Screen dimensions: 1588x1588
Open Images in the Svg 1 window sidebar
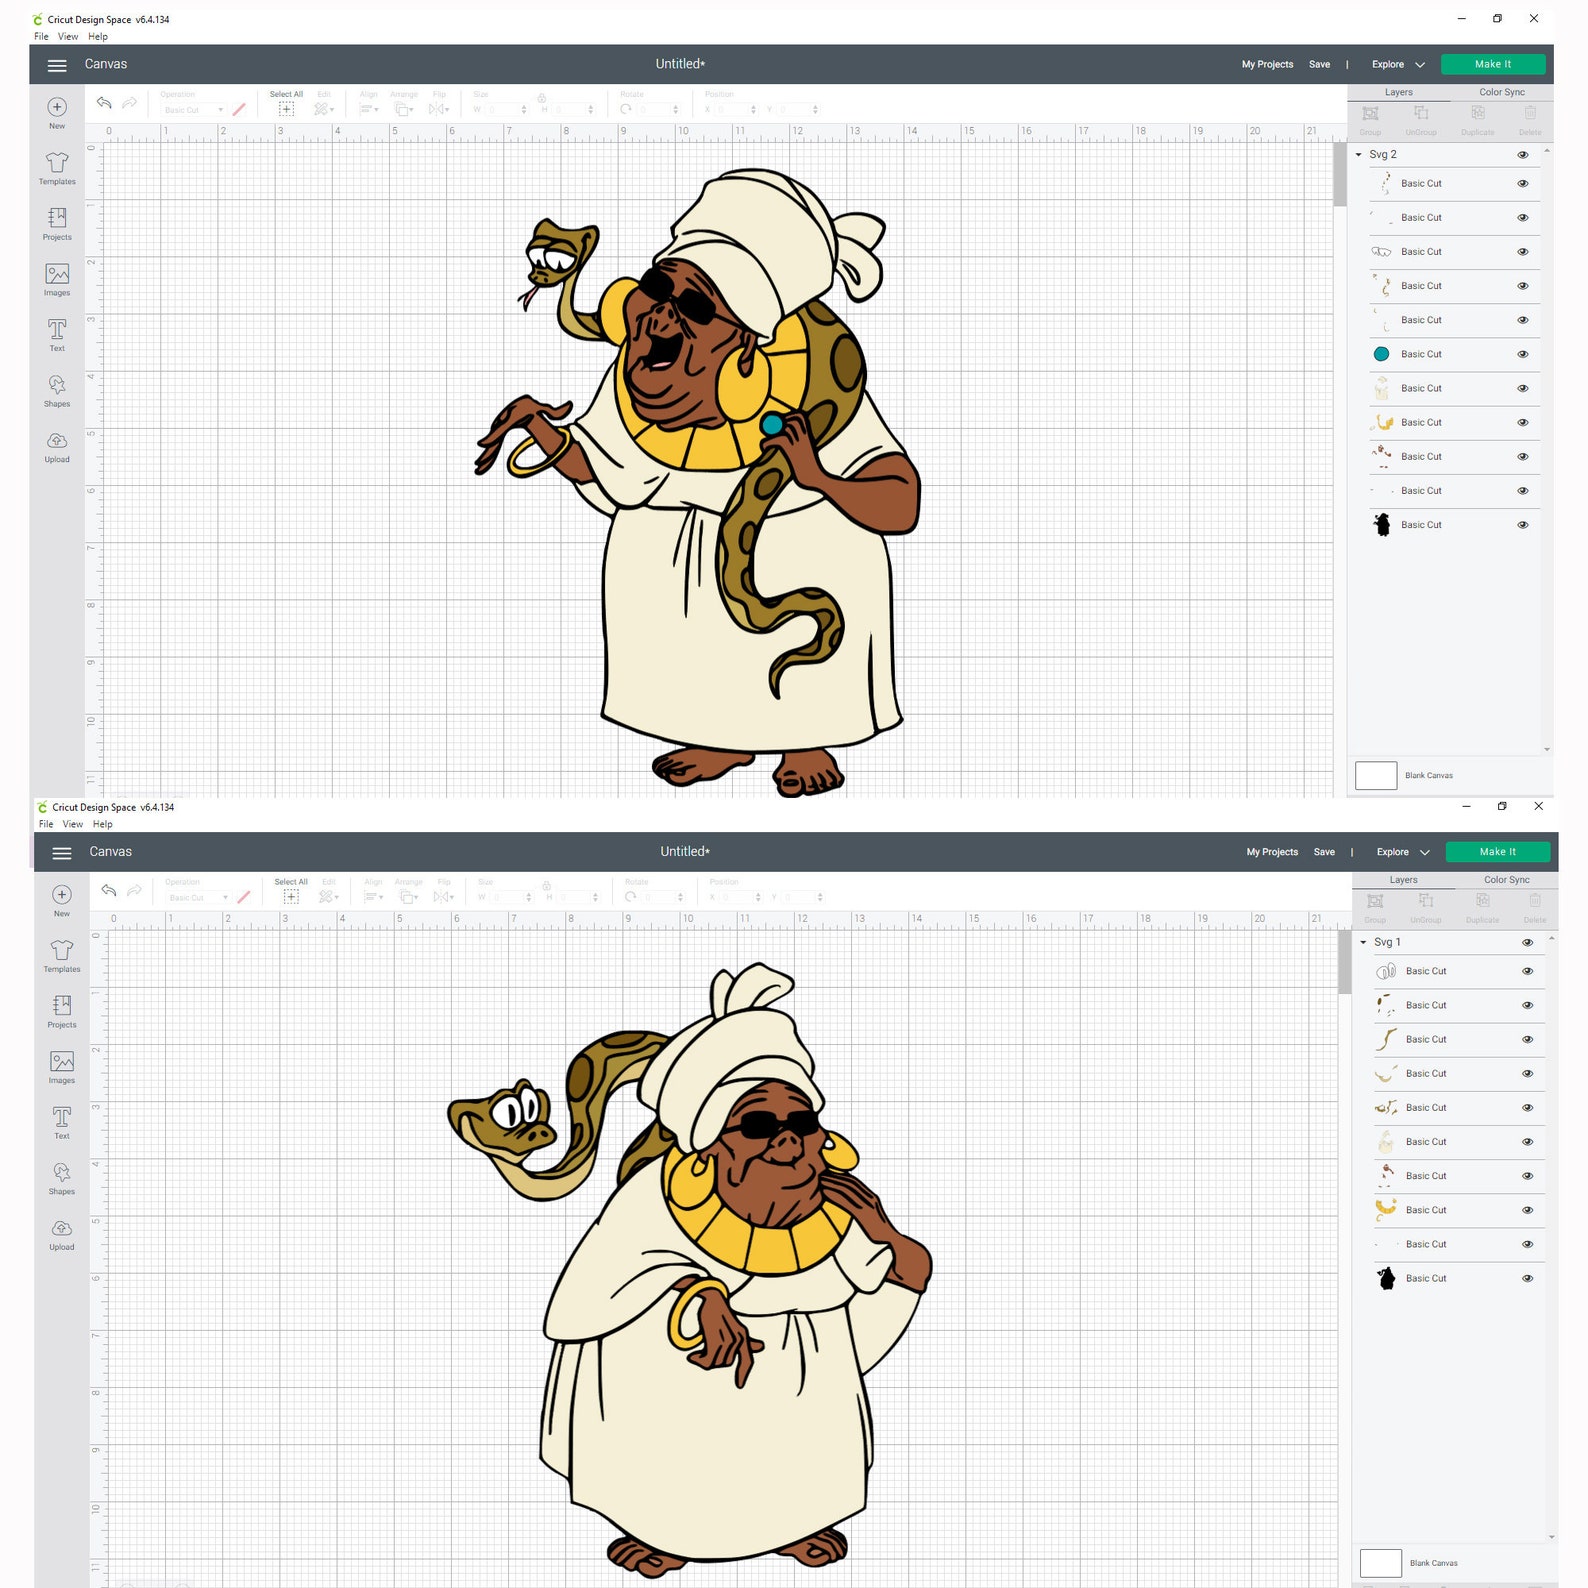pos(62,1068)
